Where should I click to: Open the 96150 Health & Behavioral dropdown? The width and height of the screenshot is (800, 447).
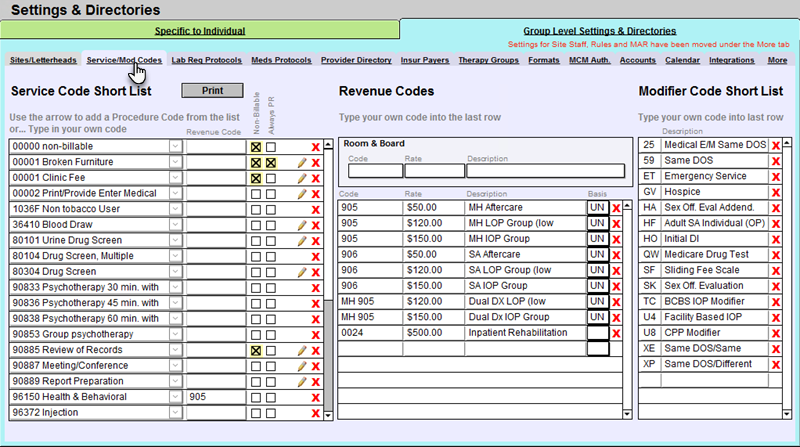coord(175,397)
